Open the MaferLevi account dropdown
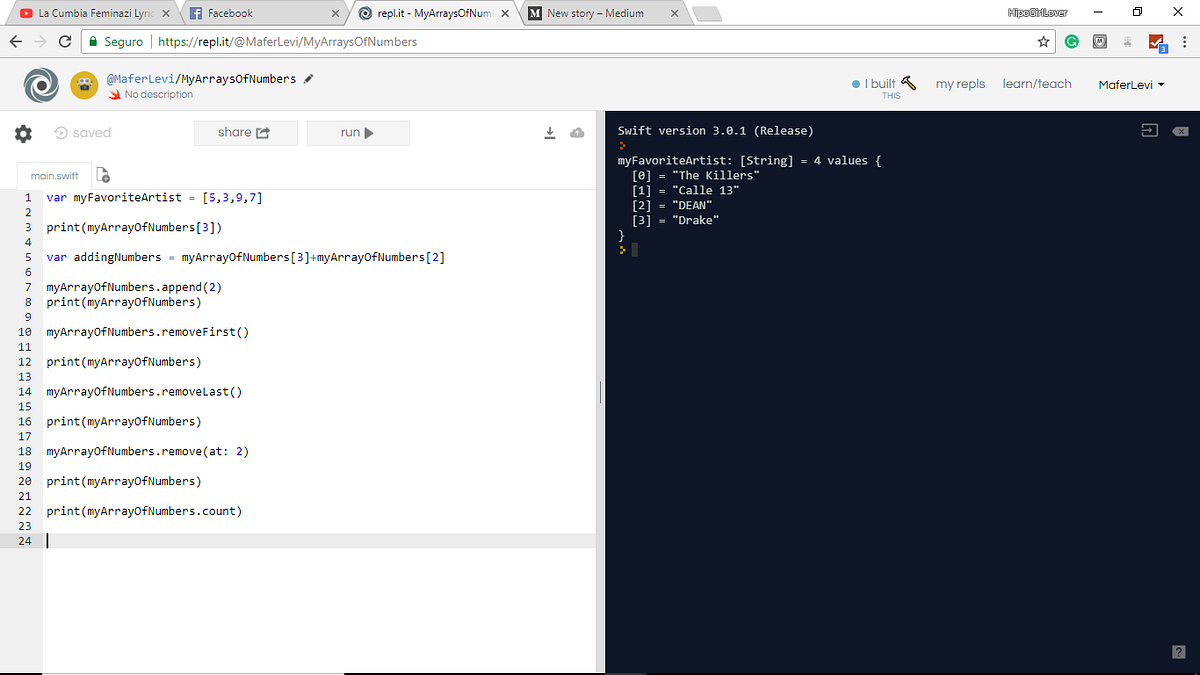The image size is (1200, 675). click(x=1131, y=85)
